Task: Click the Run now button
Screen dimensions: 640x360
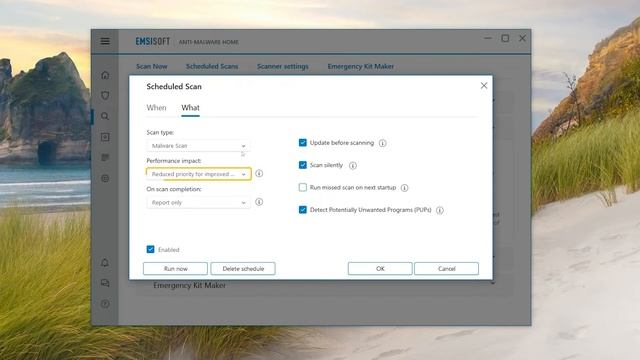Action: [176, 269]
